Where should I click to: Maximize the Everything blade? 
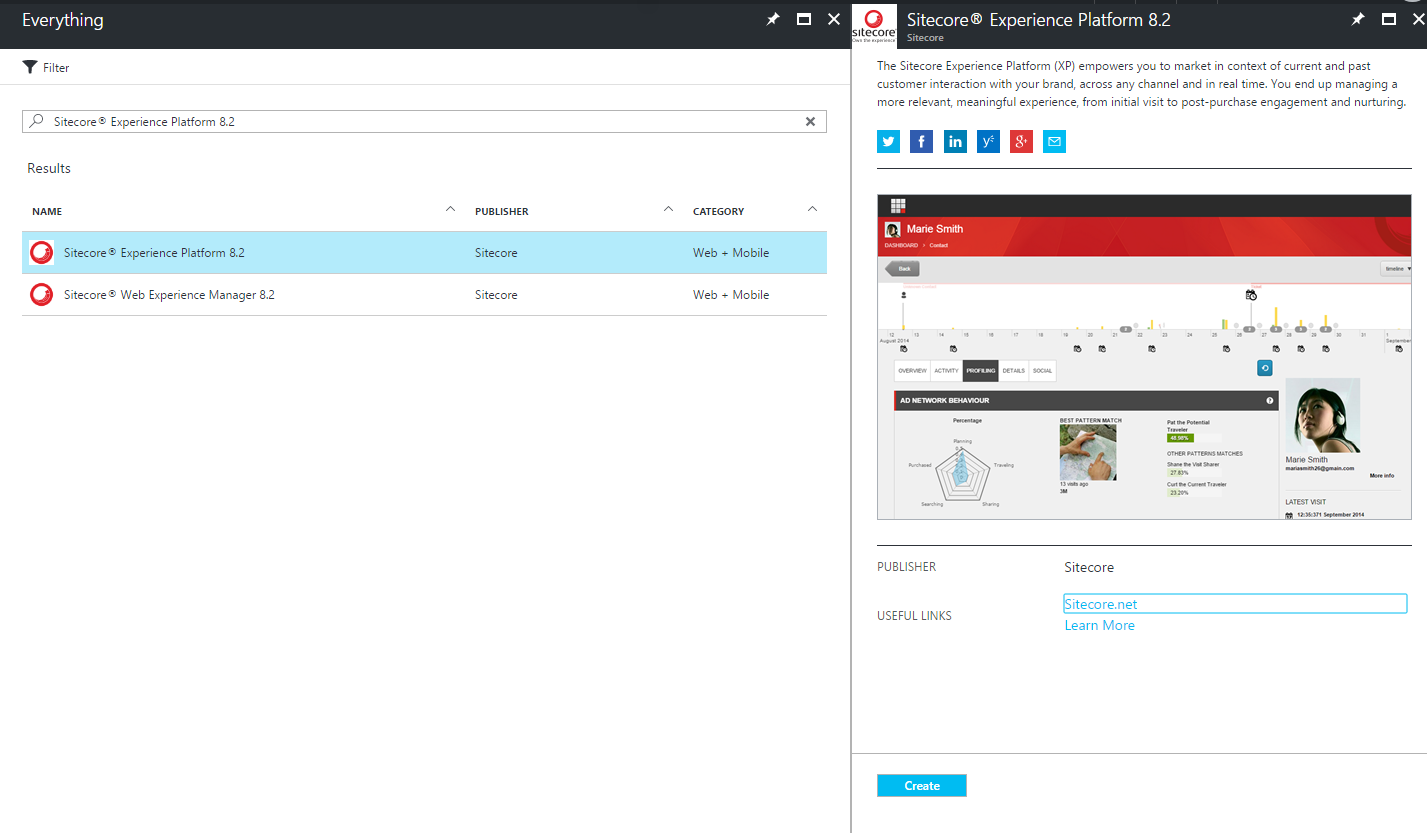pos(803,19)
